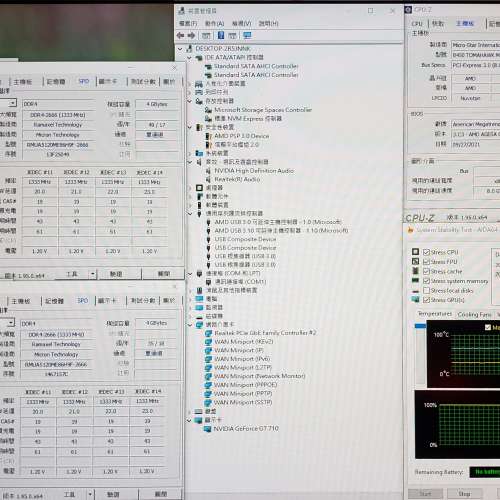Collapse the display adapters node
This screenshot has height=500, width=500.
(190, 420)
